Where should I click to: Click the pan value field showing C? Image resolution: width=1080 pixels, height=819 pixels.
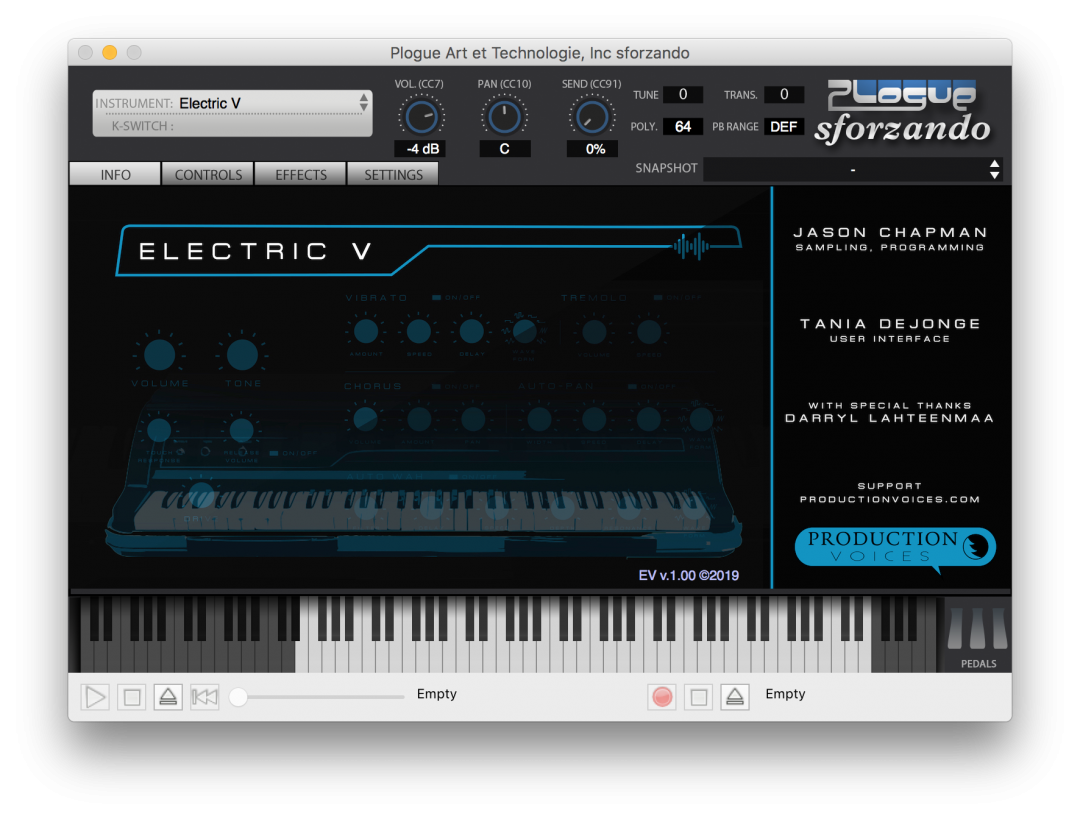click(505, 149)
